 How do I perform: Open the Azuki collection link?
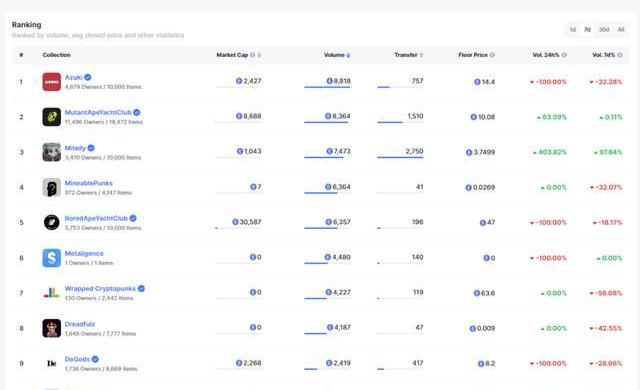click(x=73, y=77)
